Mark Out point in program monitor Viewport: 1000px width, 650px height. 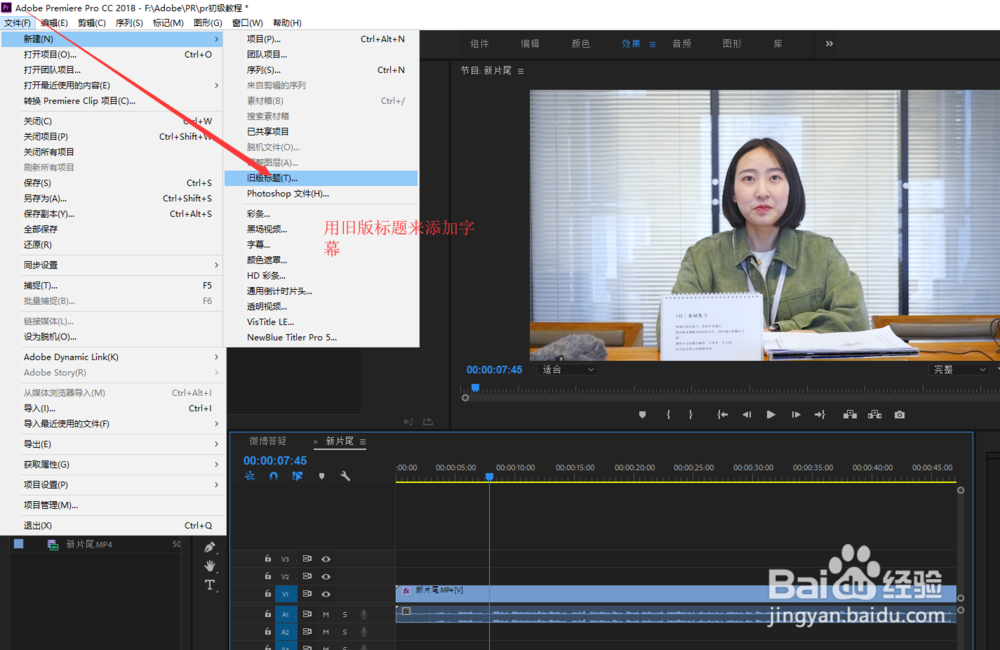point(691,415)
